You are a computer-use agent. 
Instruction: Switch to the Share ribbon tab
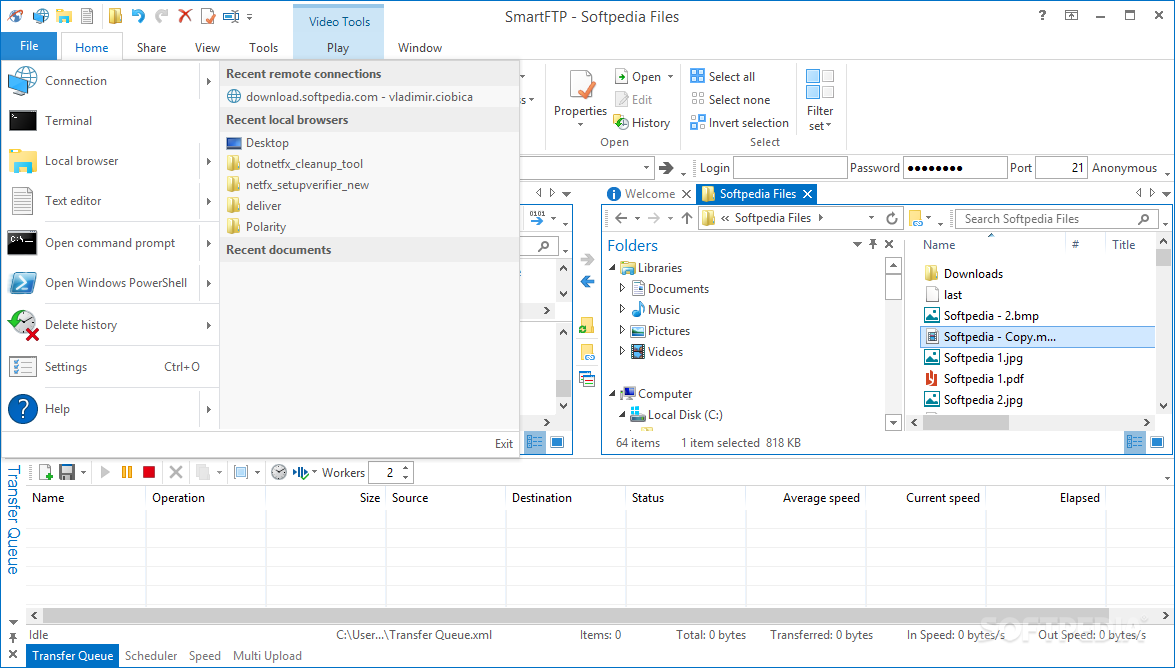(151, 47)
